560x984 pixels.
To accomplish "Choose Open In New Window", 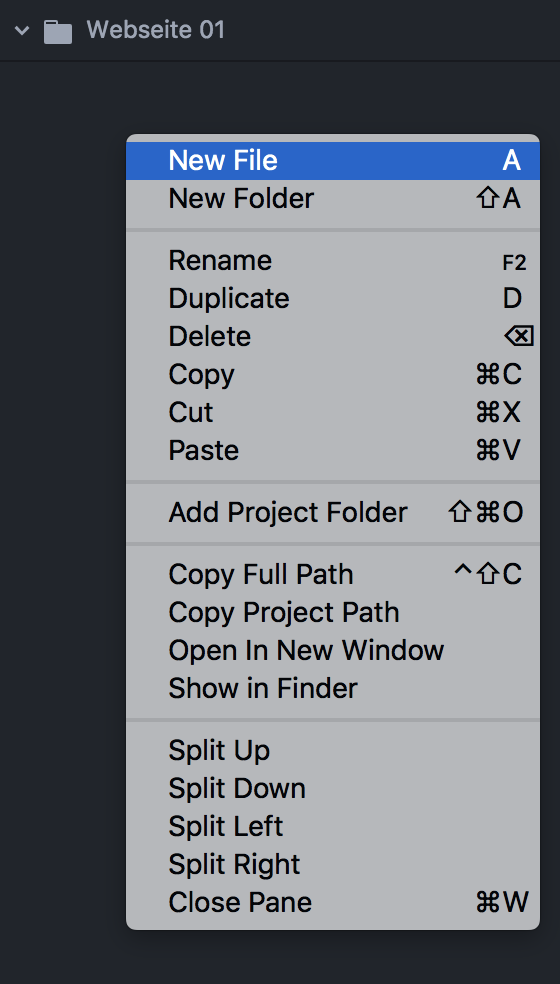I will click(333, 650).
